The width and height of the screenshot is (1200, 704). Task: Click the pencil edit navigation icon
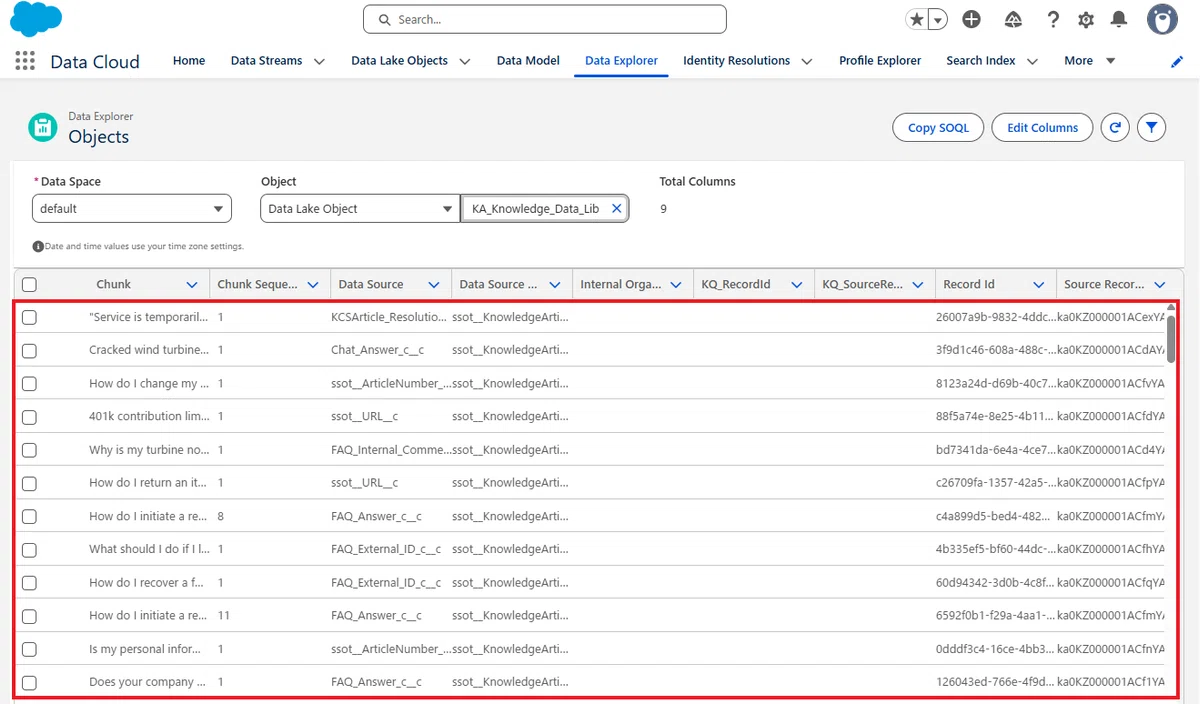[1177, 61]
